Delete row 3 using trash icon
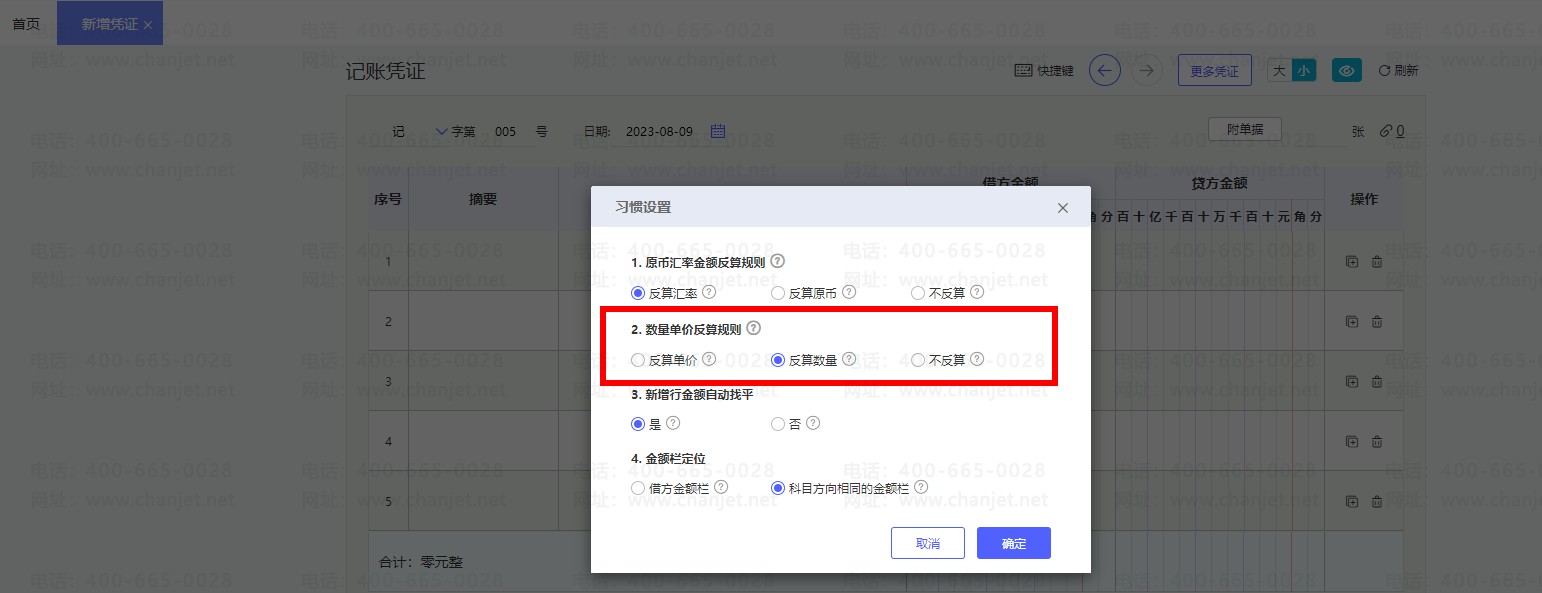Image resolution: width=1542 pixels, height=593 pixels. click(1377, 381)
